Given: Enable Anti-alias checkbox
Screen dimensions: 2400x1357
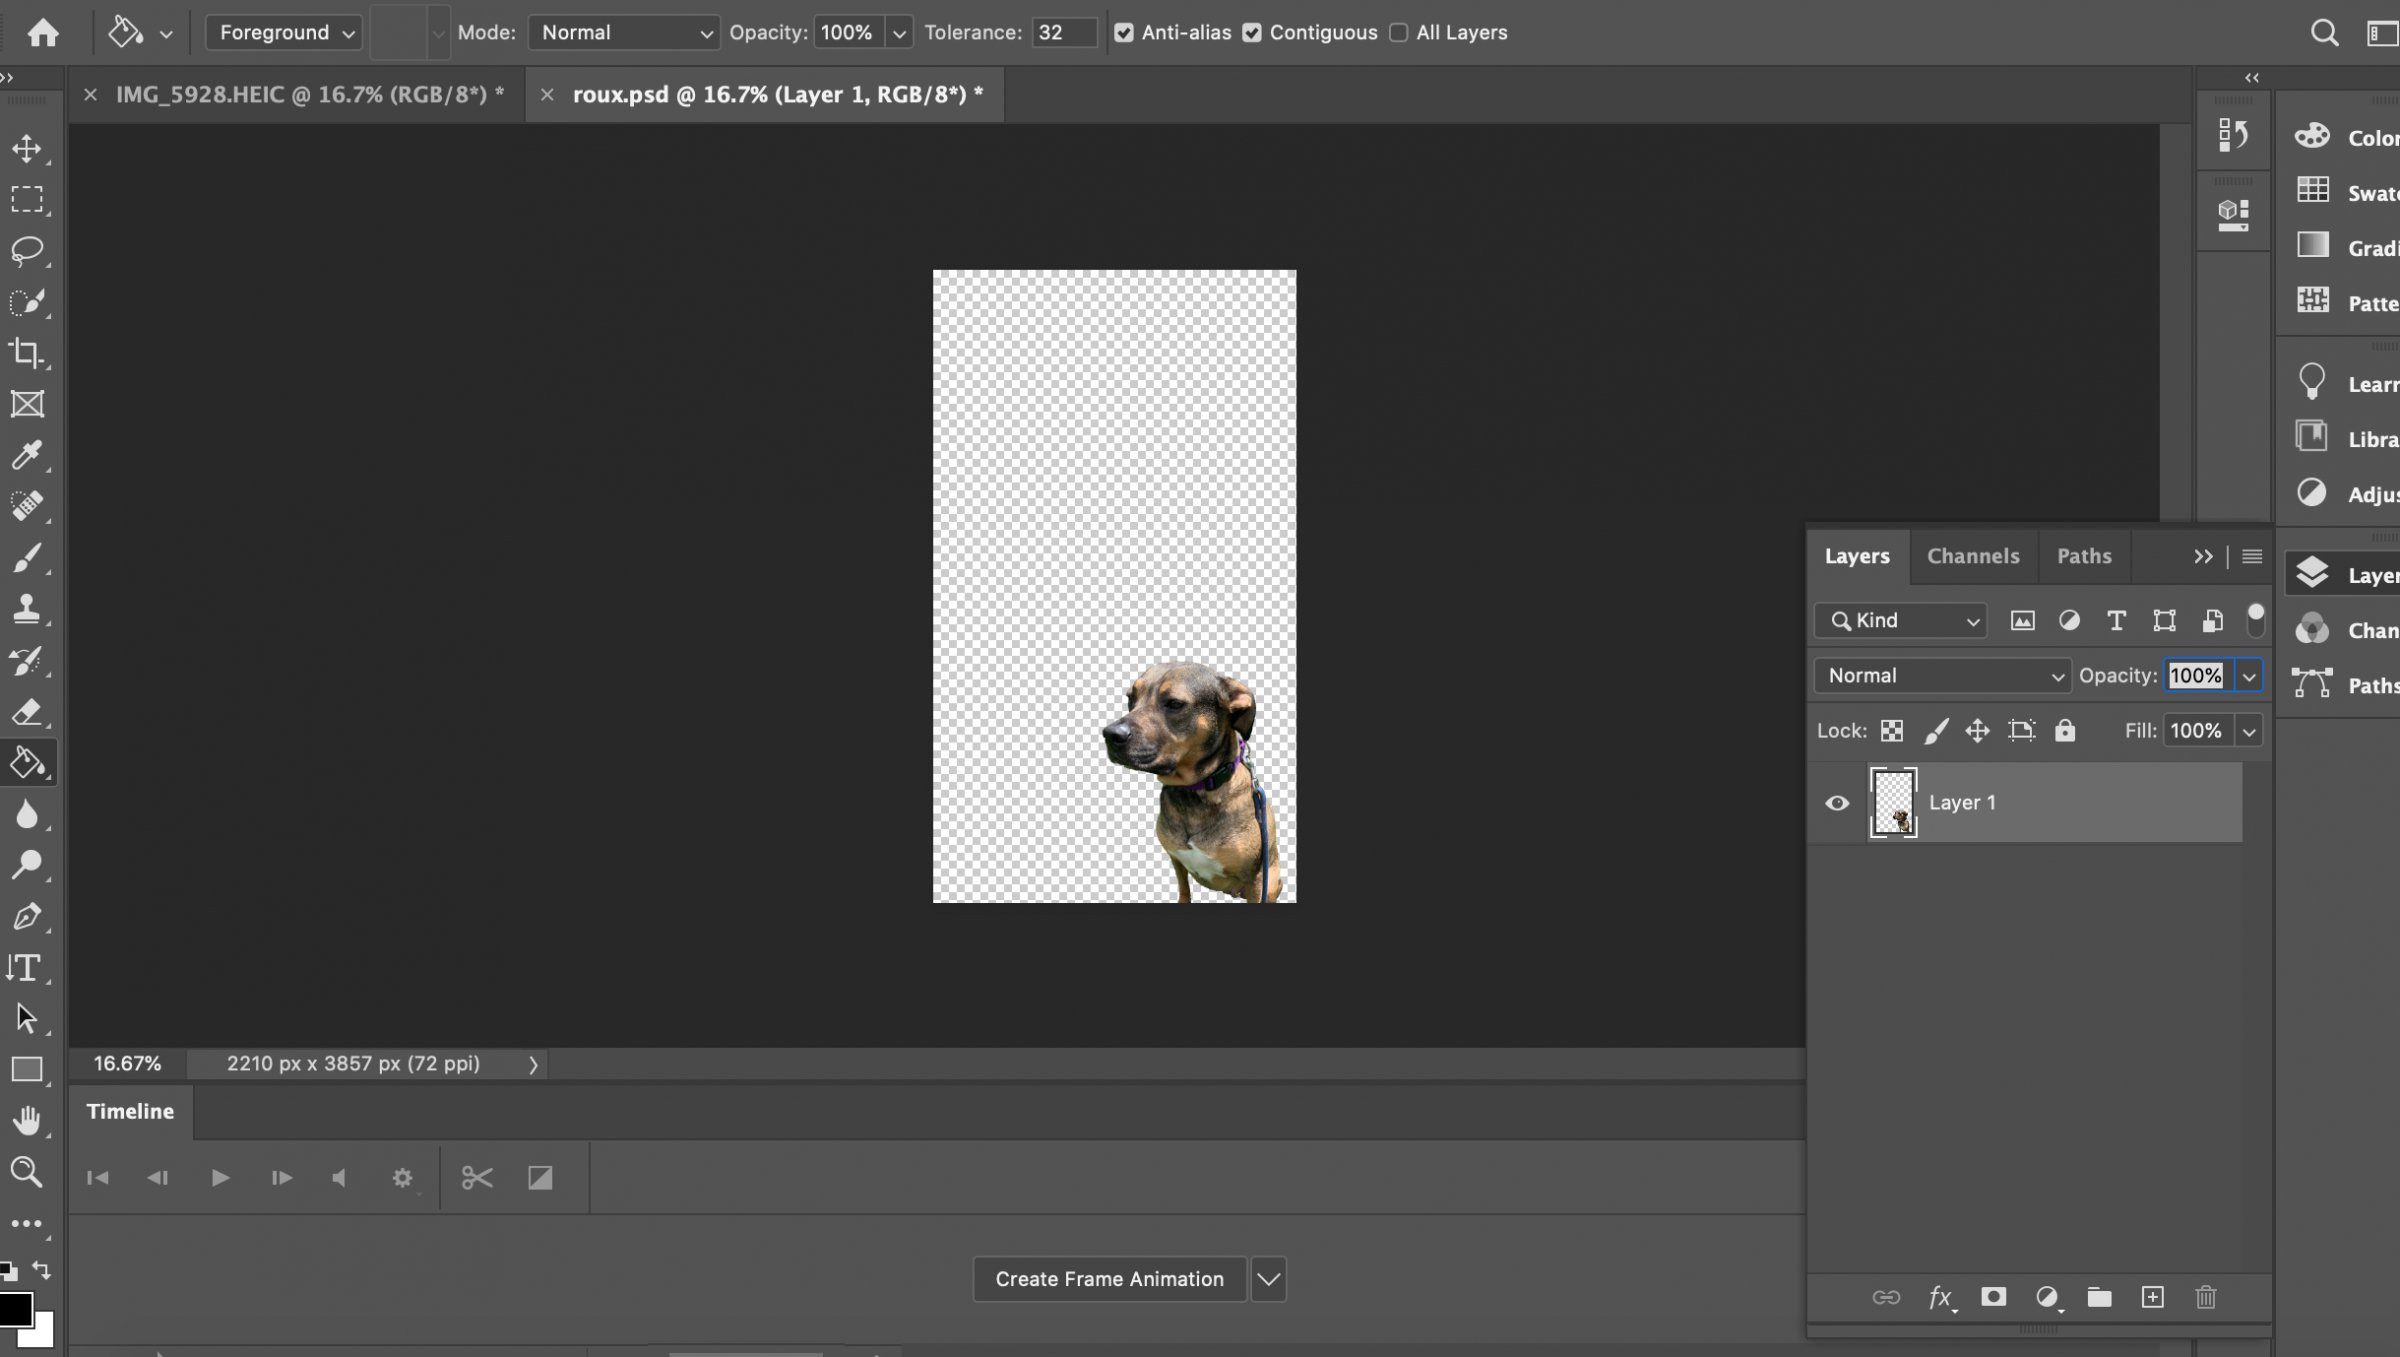Looking at the screenshot, I should coord(1121,31).
